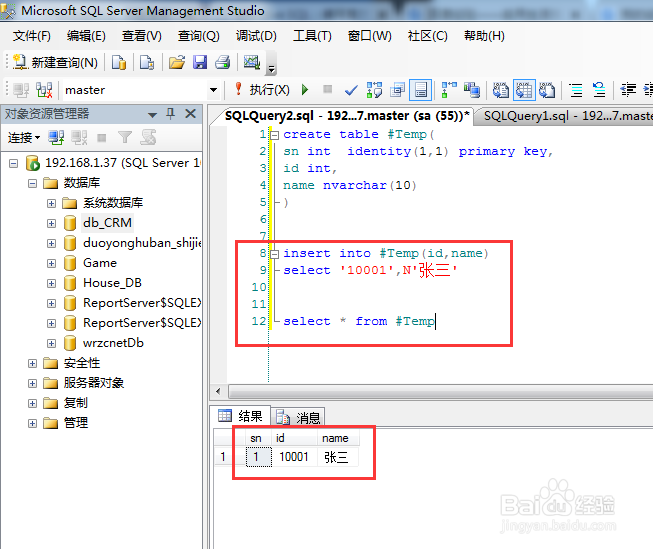653x549 pixels.
Task: Click the Cancel executing query stop icon
Action: click(328, 89)
